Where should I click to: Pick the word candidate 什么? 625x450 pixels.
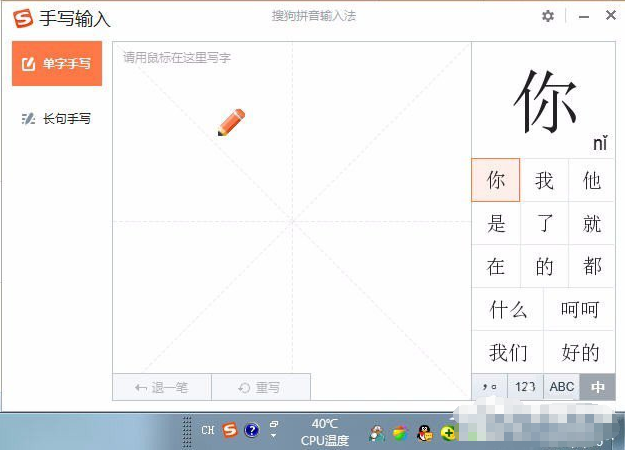point(507,309)
